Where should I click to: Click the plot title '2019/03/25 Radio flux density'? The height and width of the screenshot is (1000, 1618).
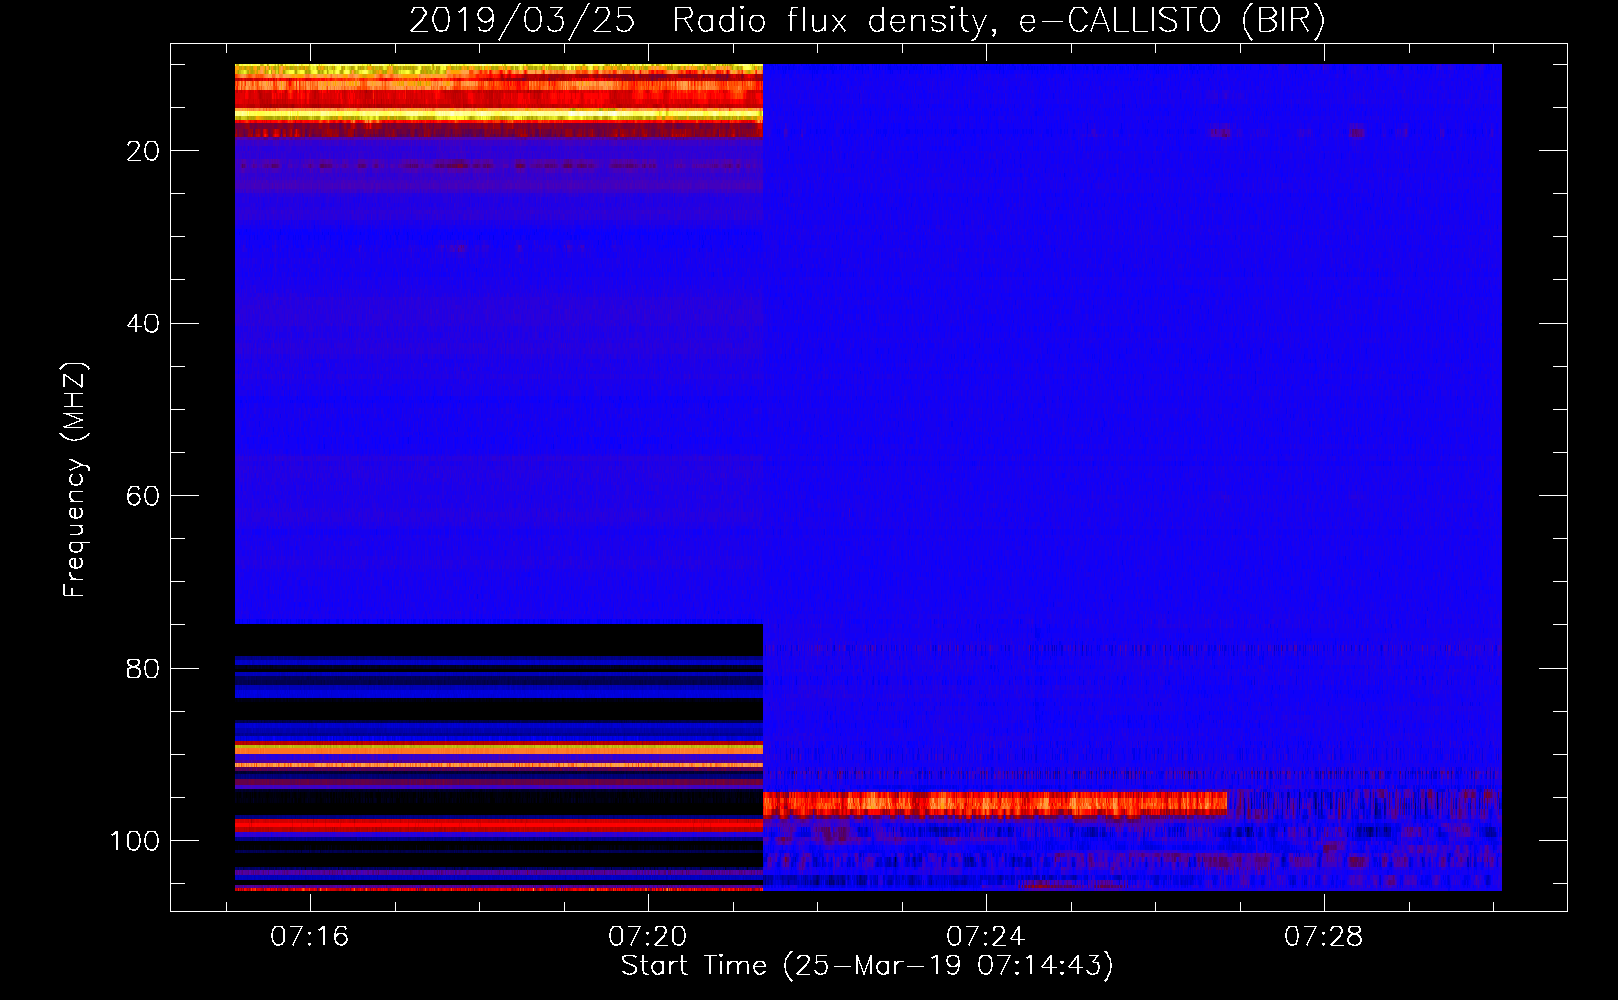697,21
